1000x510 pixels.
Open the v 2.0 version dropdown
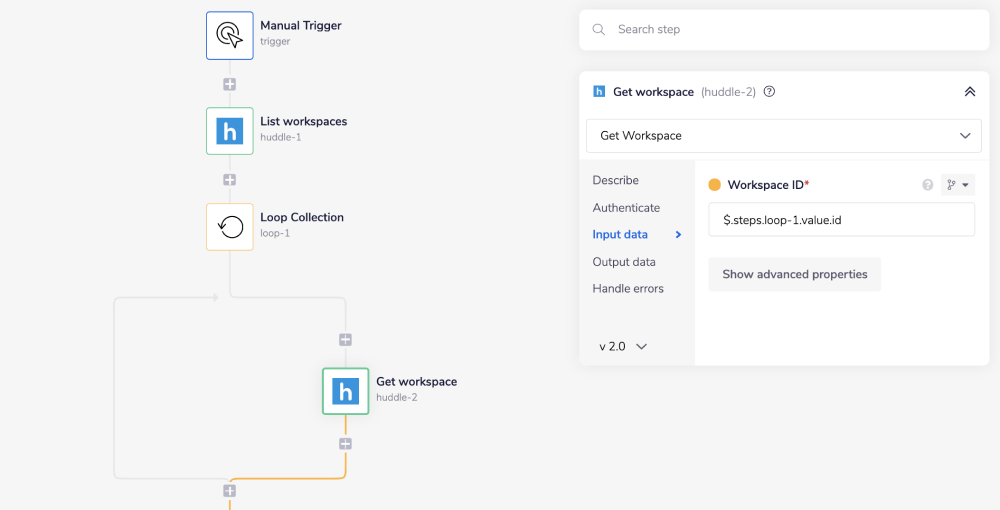[x=623, y=346]
